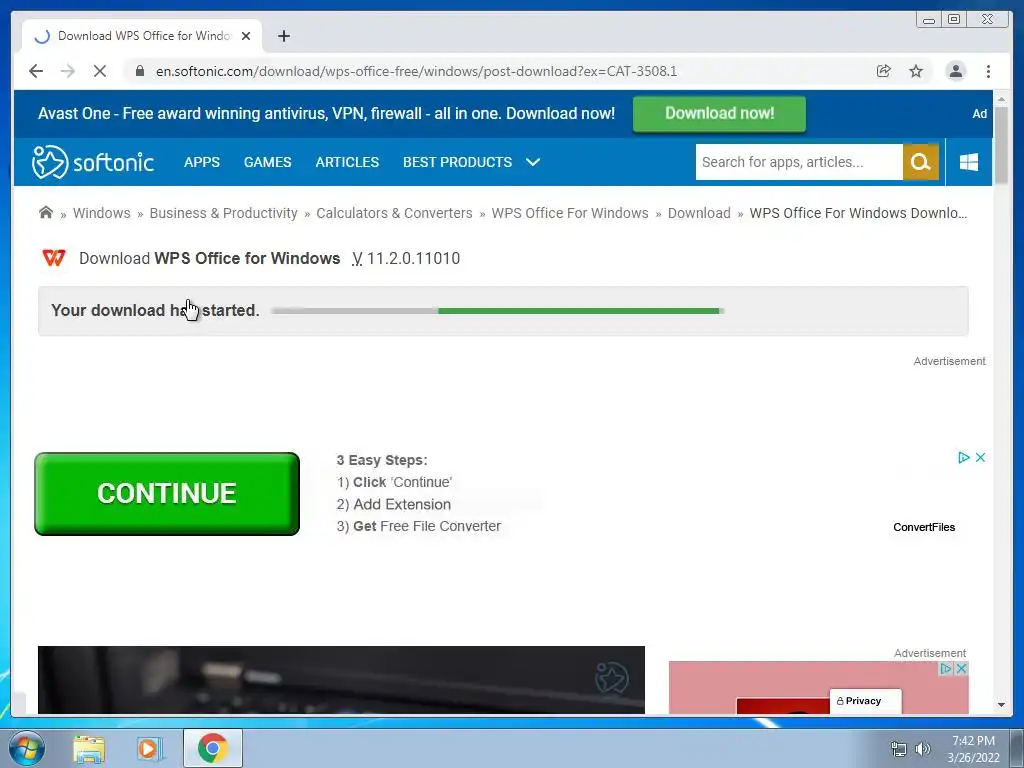This screenshot has height=768, width=1024.
Task: Open WPS Office For Windows breadcrumb
Action: 569,213
